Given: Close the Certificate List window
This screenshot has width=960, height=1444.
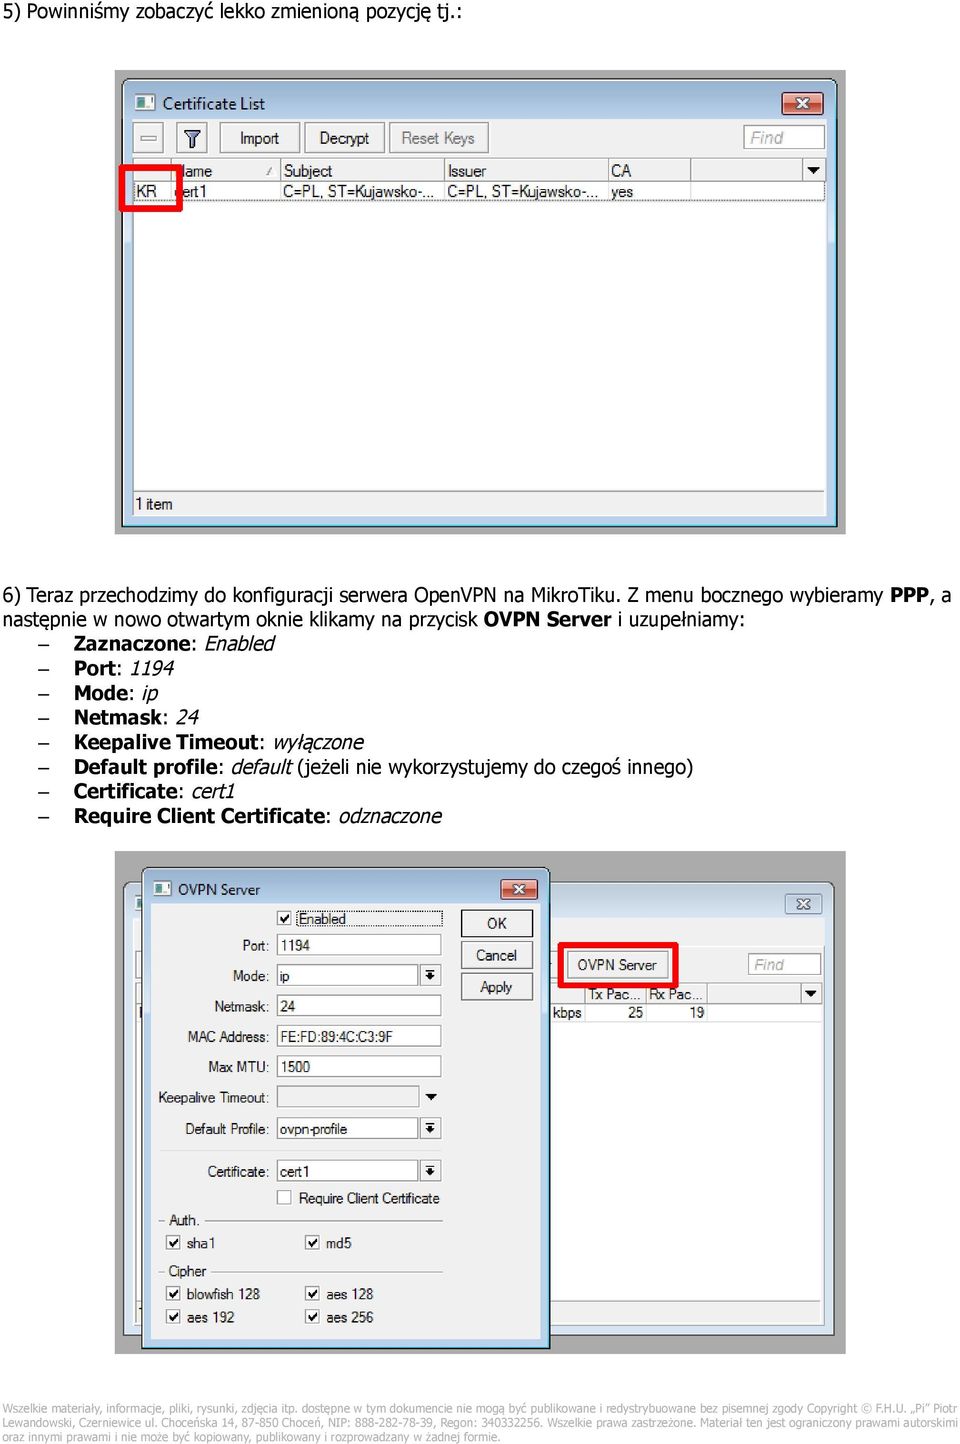Looking at the screenshot, I should [802, 103].
